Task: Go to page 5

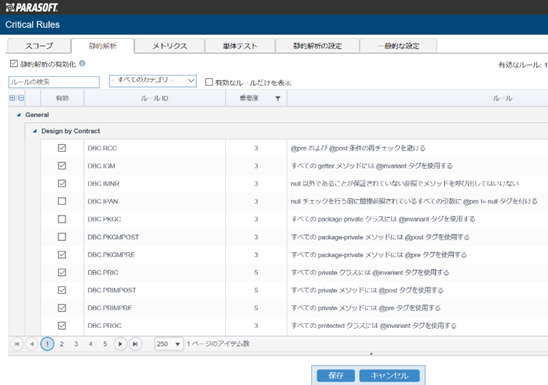Action: coord(105,344)
